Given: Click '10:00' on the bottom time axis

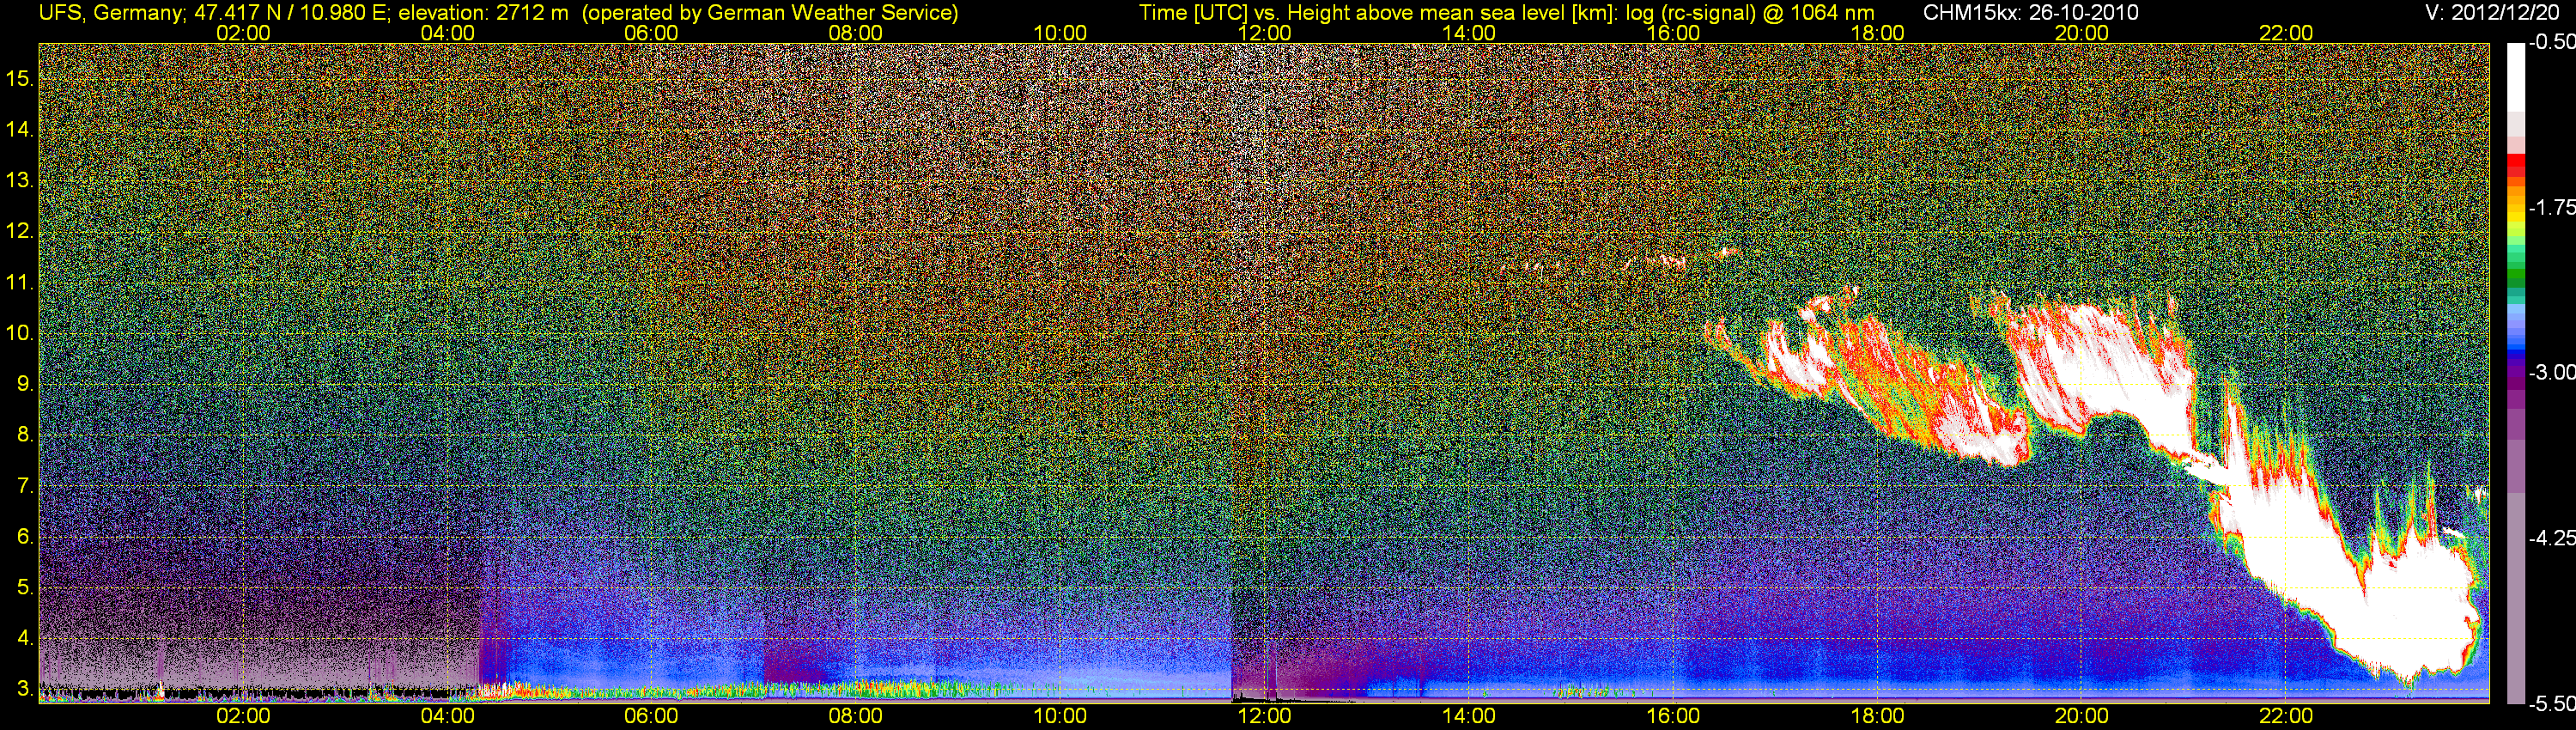Looking at the screenshot, I should pyautogui.click(x=1060, y=716).
